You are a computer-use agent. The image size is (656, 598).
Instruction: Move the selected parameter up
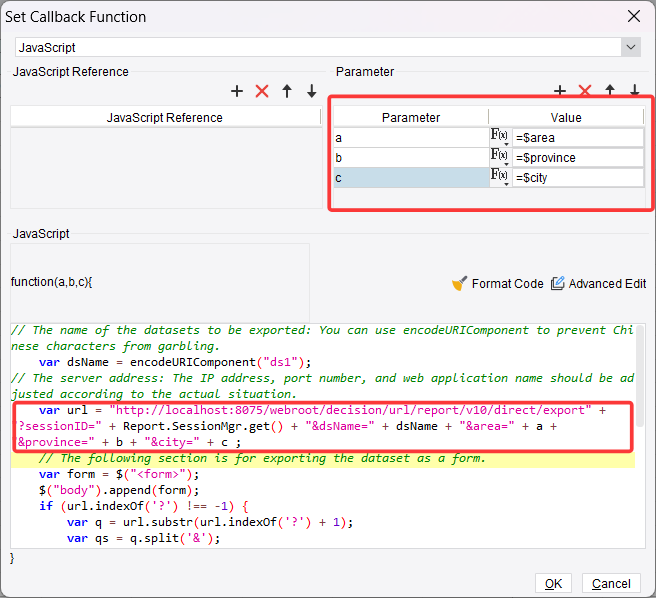point(610,90)
